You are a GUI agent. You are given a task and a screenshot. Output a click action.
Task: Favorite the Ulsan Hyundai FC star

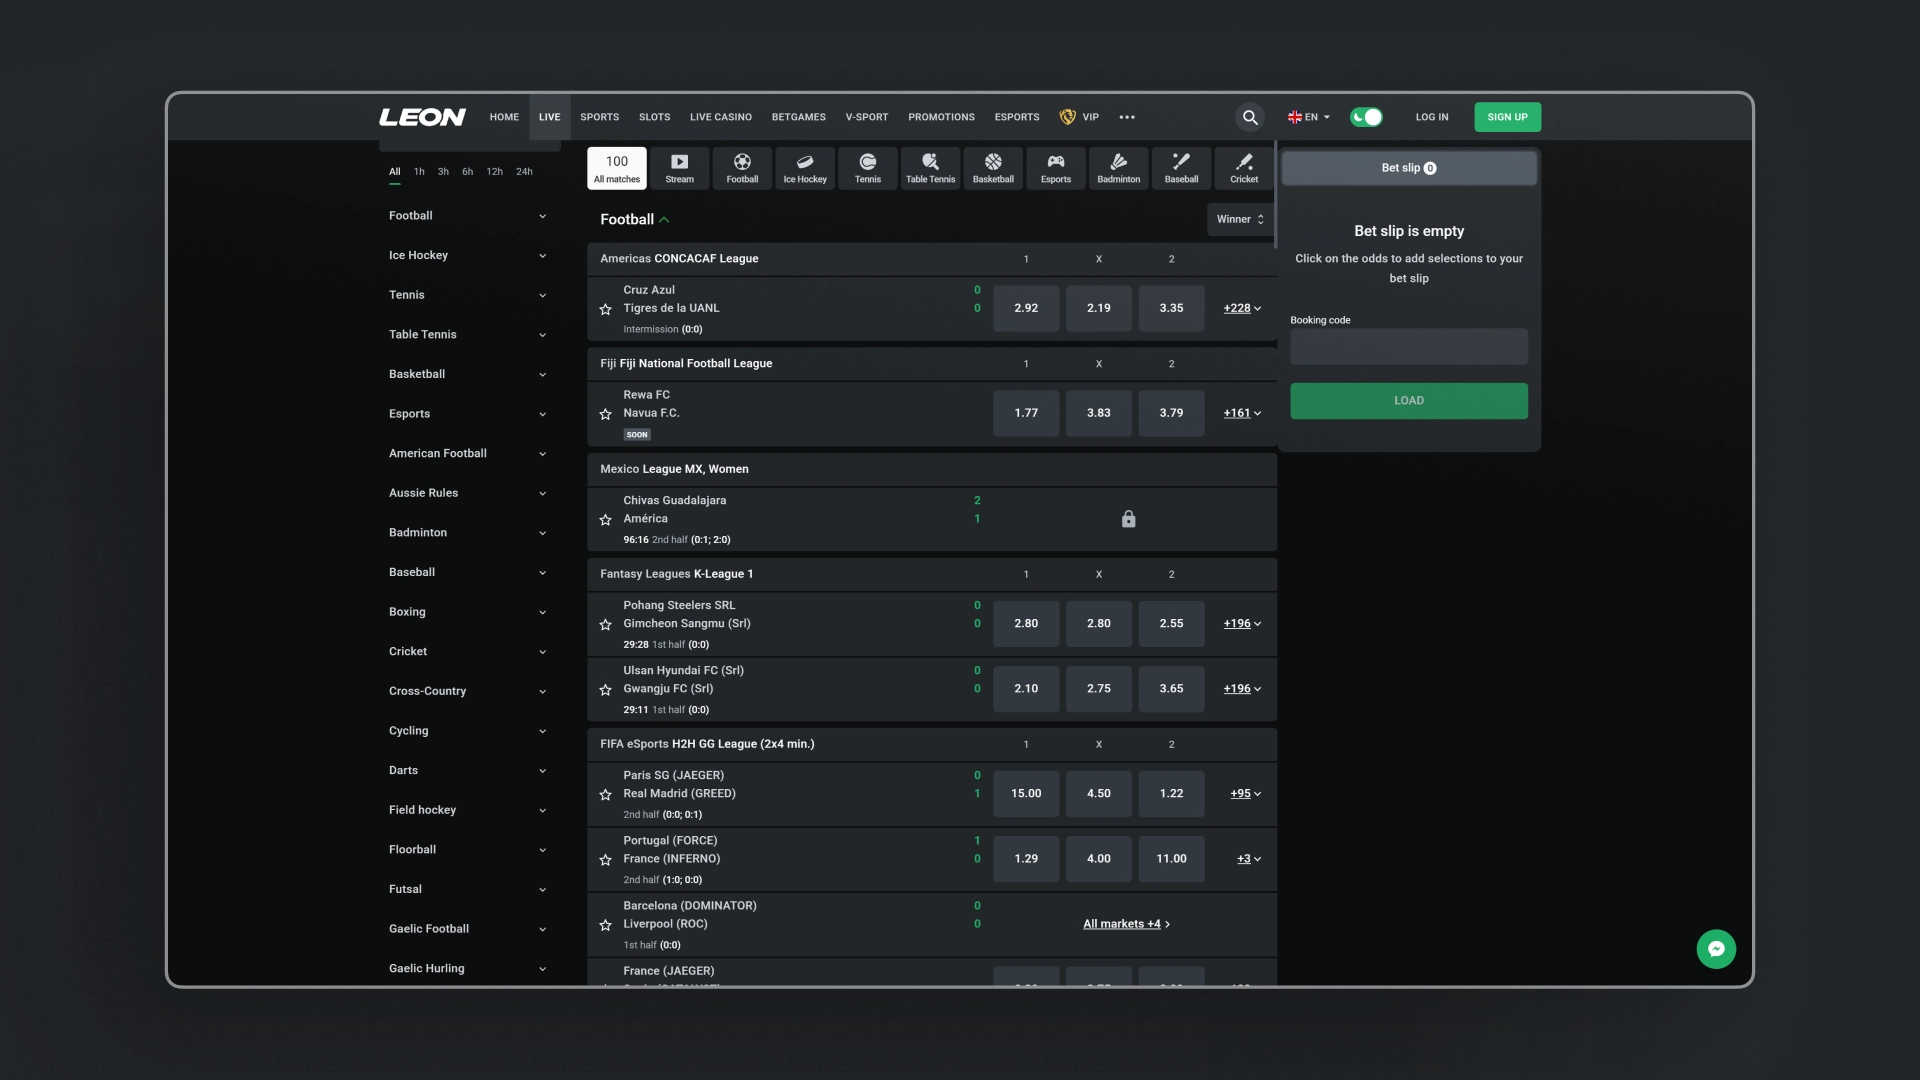pyautogui.click(x=605, y=690)
